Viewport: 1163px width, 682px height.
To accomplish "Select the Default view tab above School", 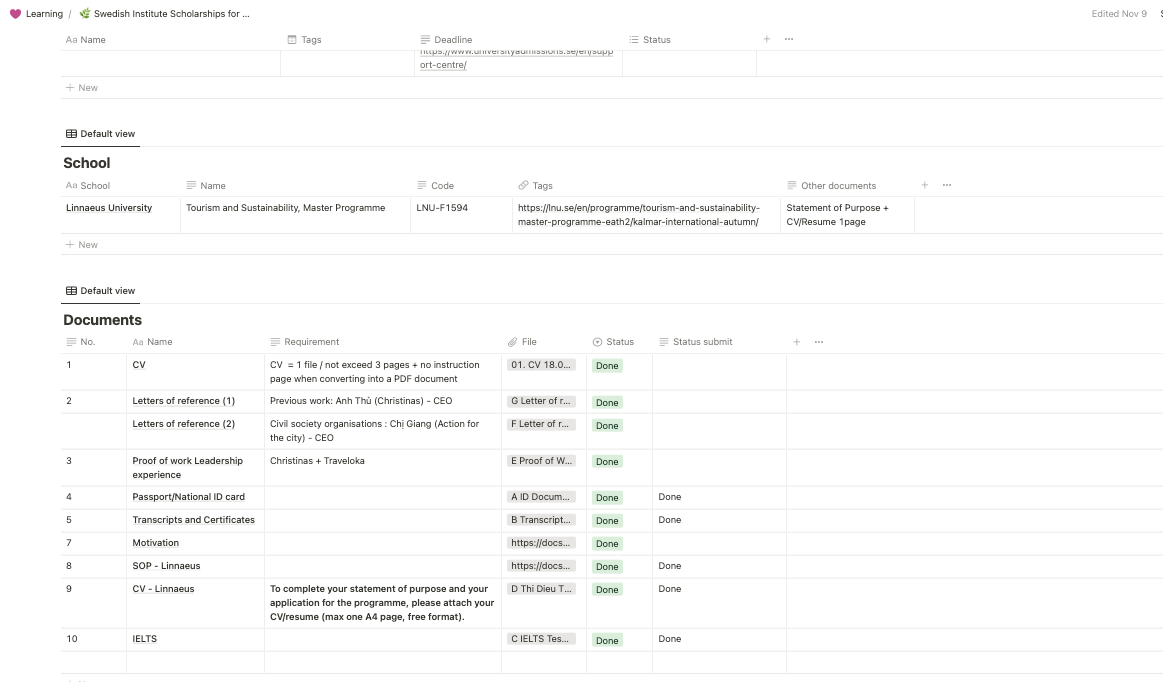I will (x=101, y=134).
